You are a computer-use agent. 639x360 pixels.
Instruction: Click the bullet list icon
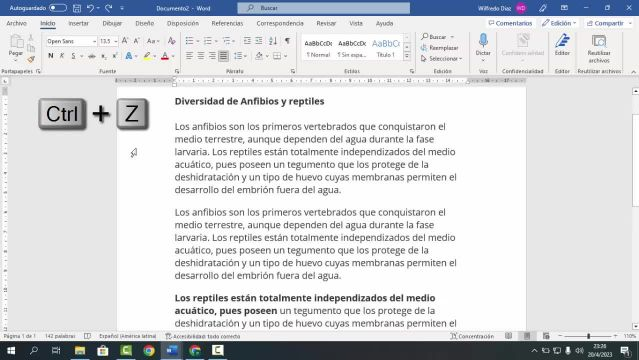[x=189, y=41]
